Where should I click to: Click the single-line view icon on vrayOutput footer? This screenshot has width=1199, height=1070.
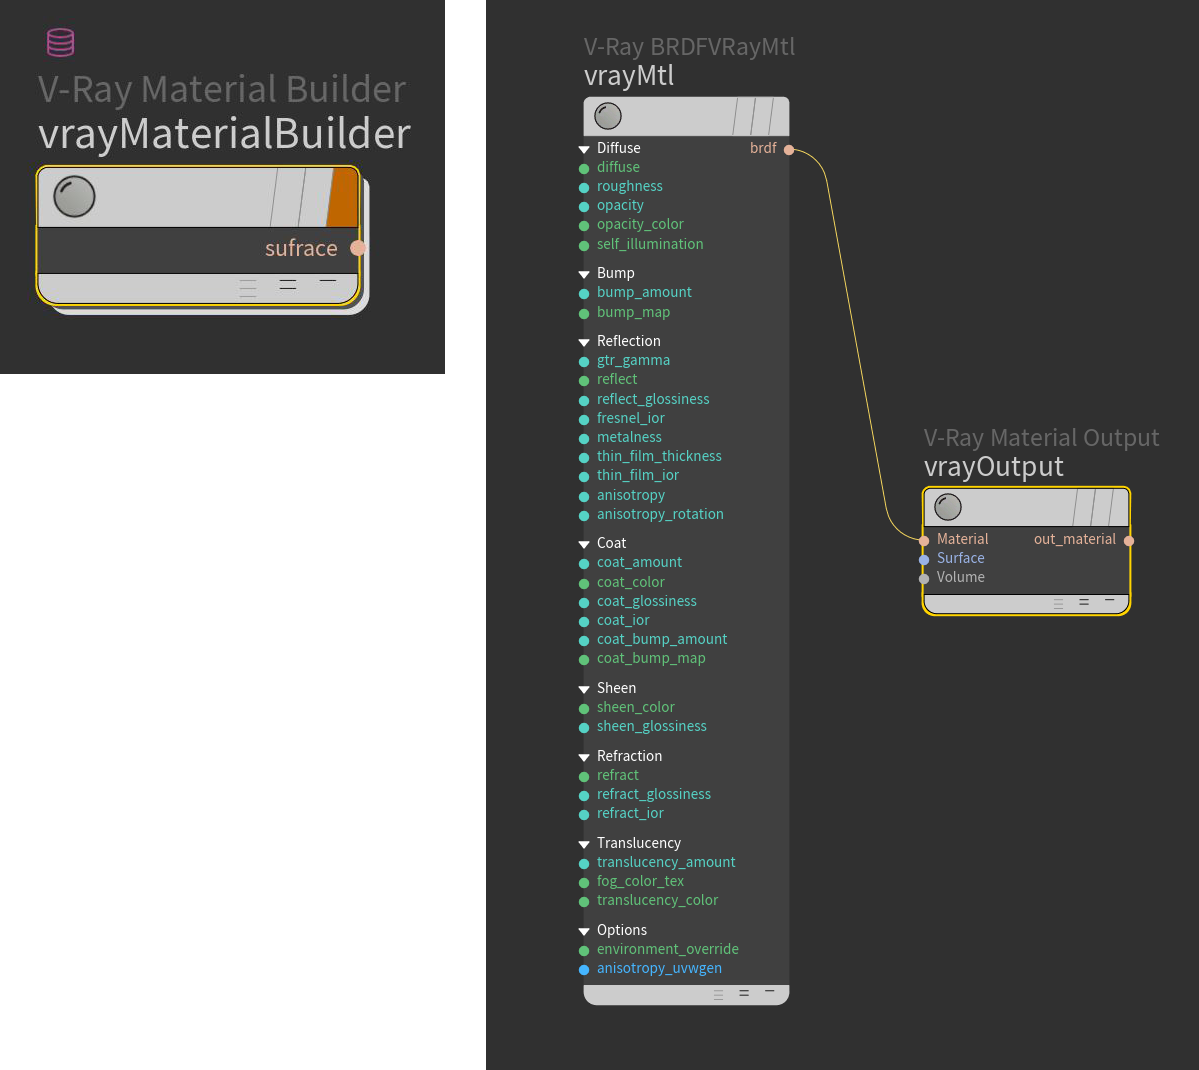click(1110, 600)
